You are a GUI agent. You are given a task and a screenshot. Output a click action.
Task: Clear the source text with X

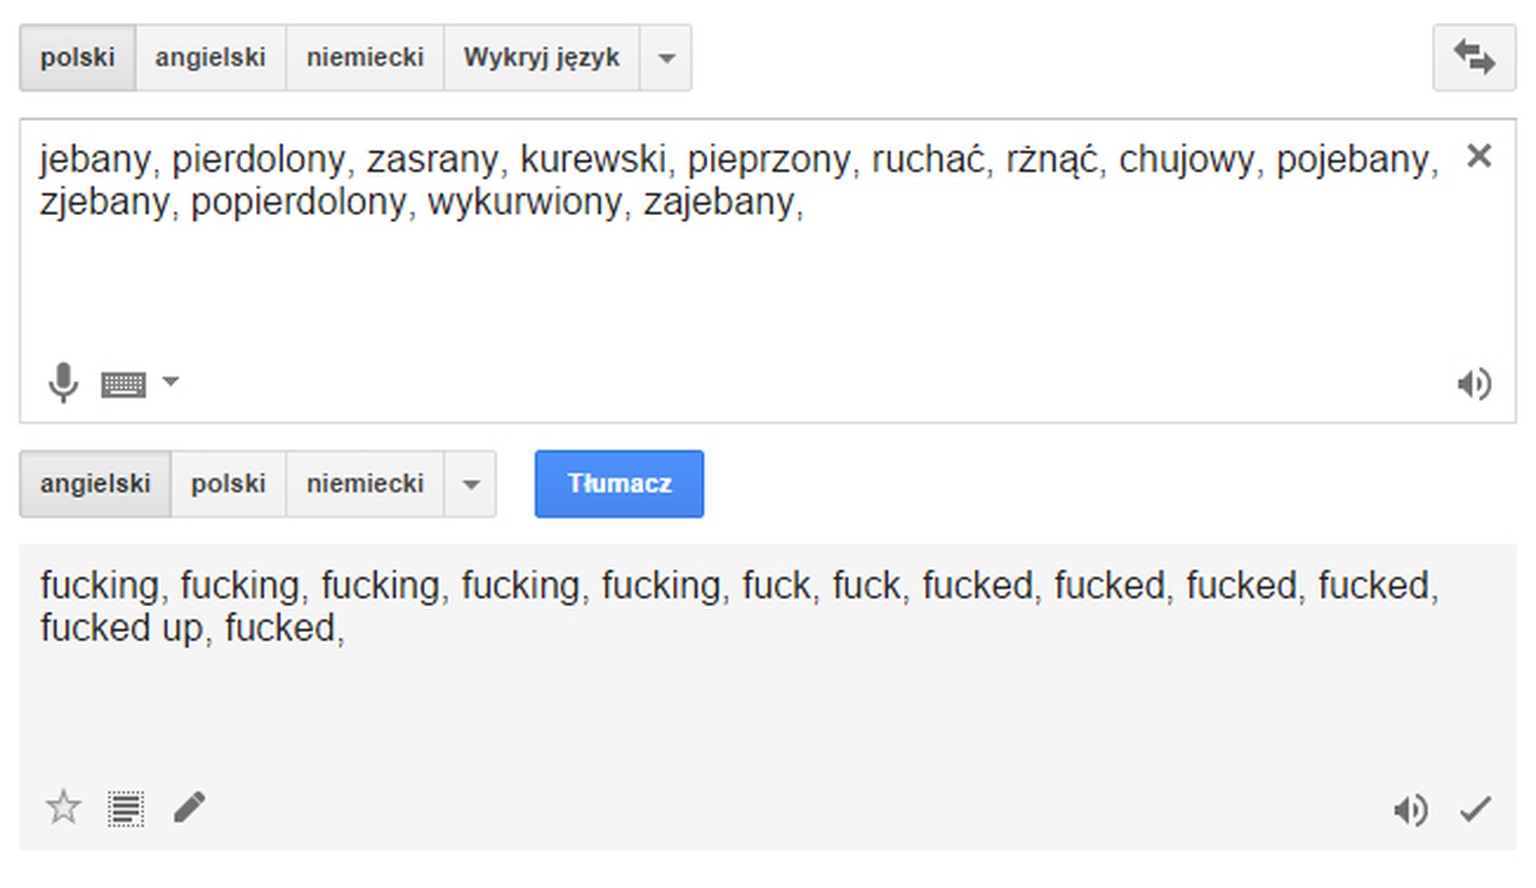pos(1479,156)
